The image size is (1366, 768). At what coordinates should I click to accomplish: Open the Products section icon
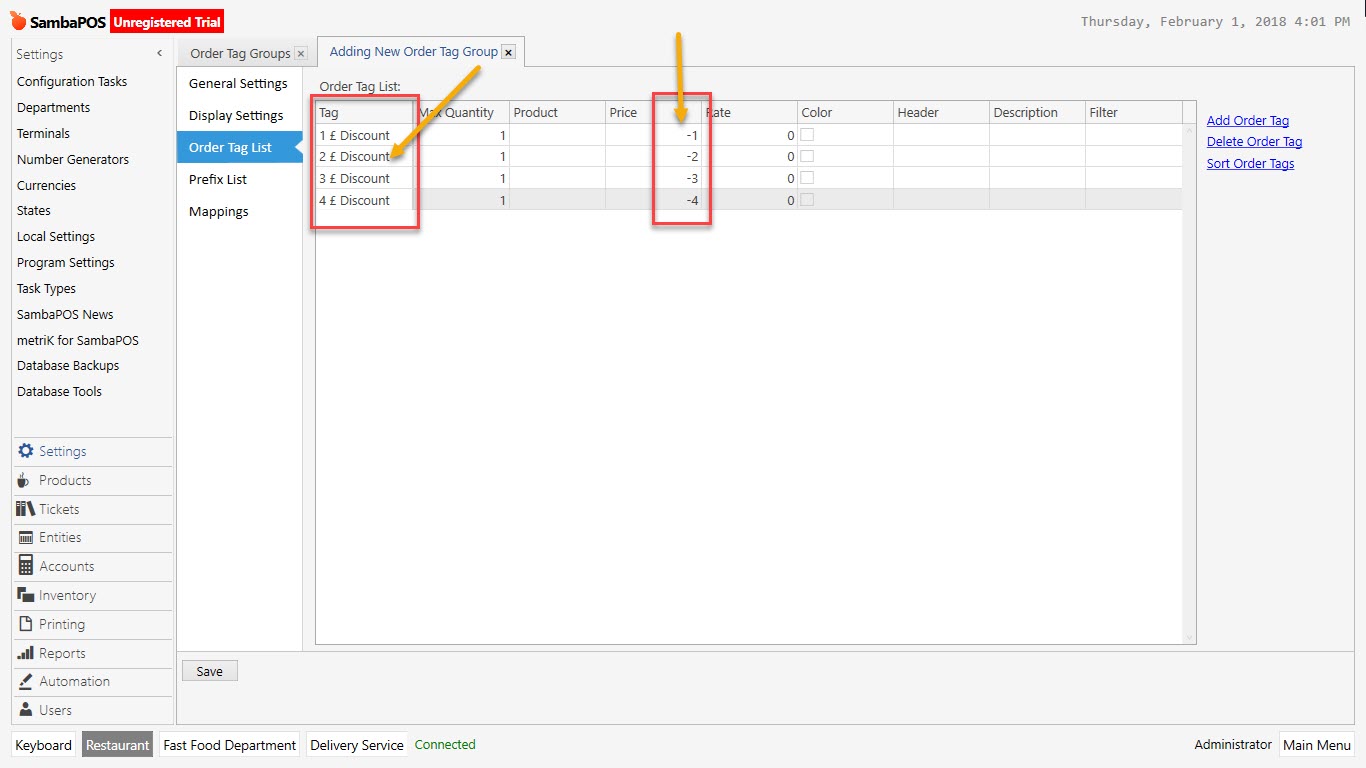pyautogui.click(x=24, y=480)
